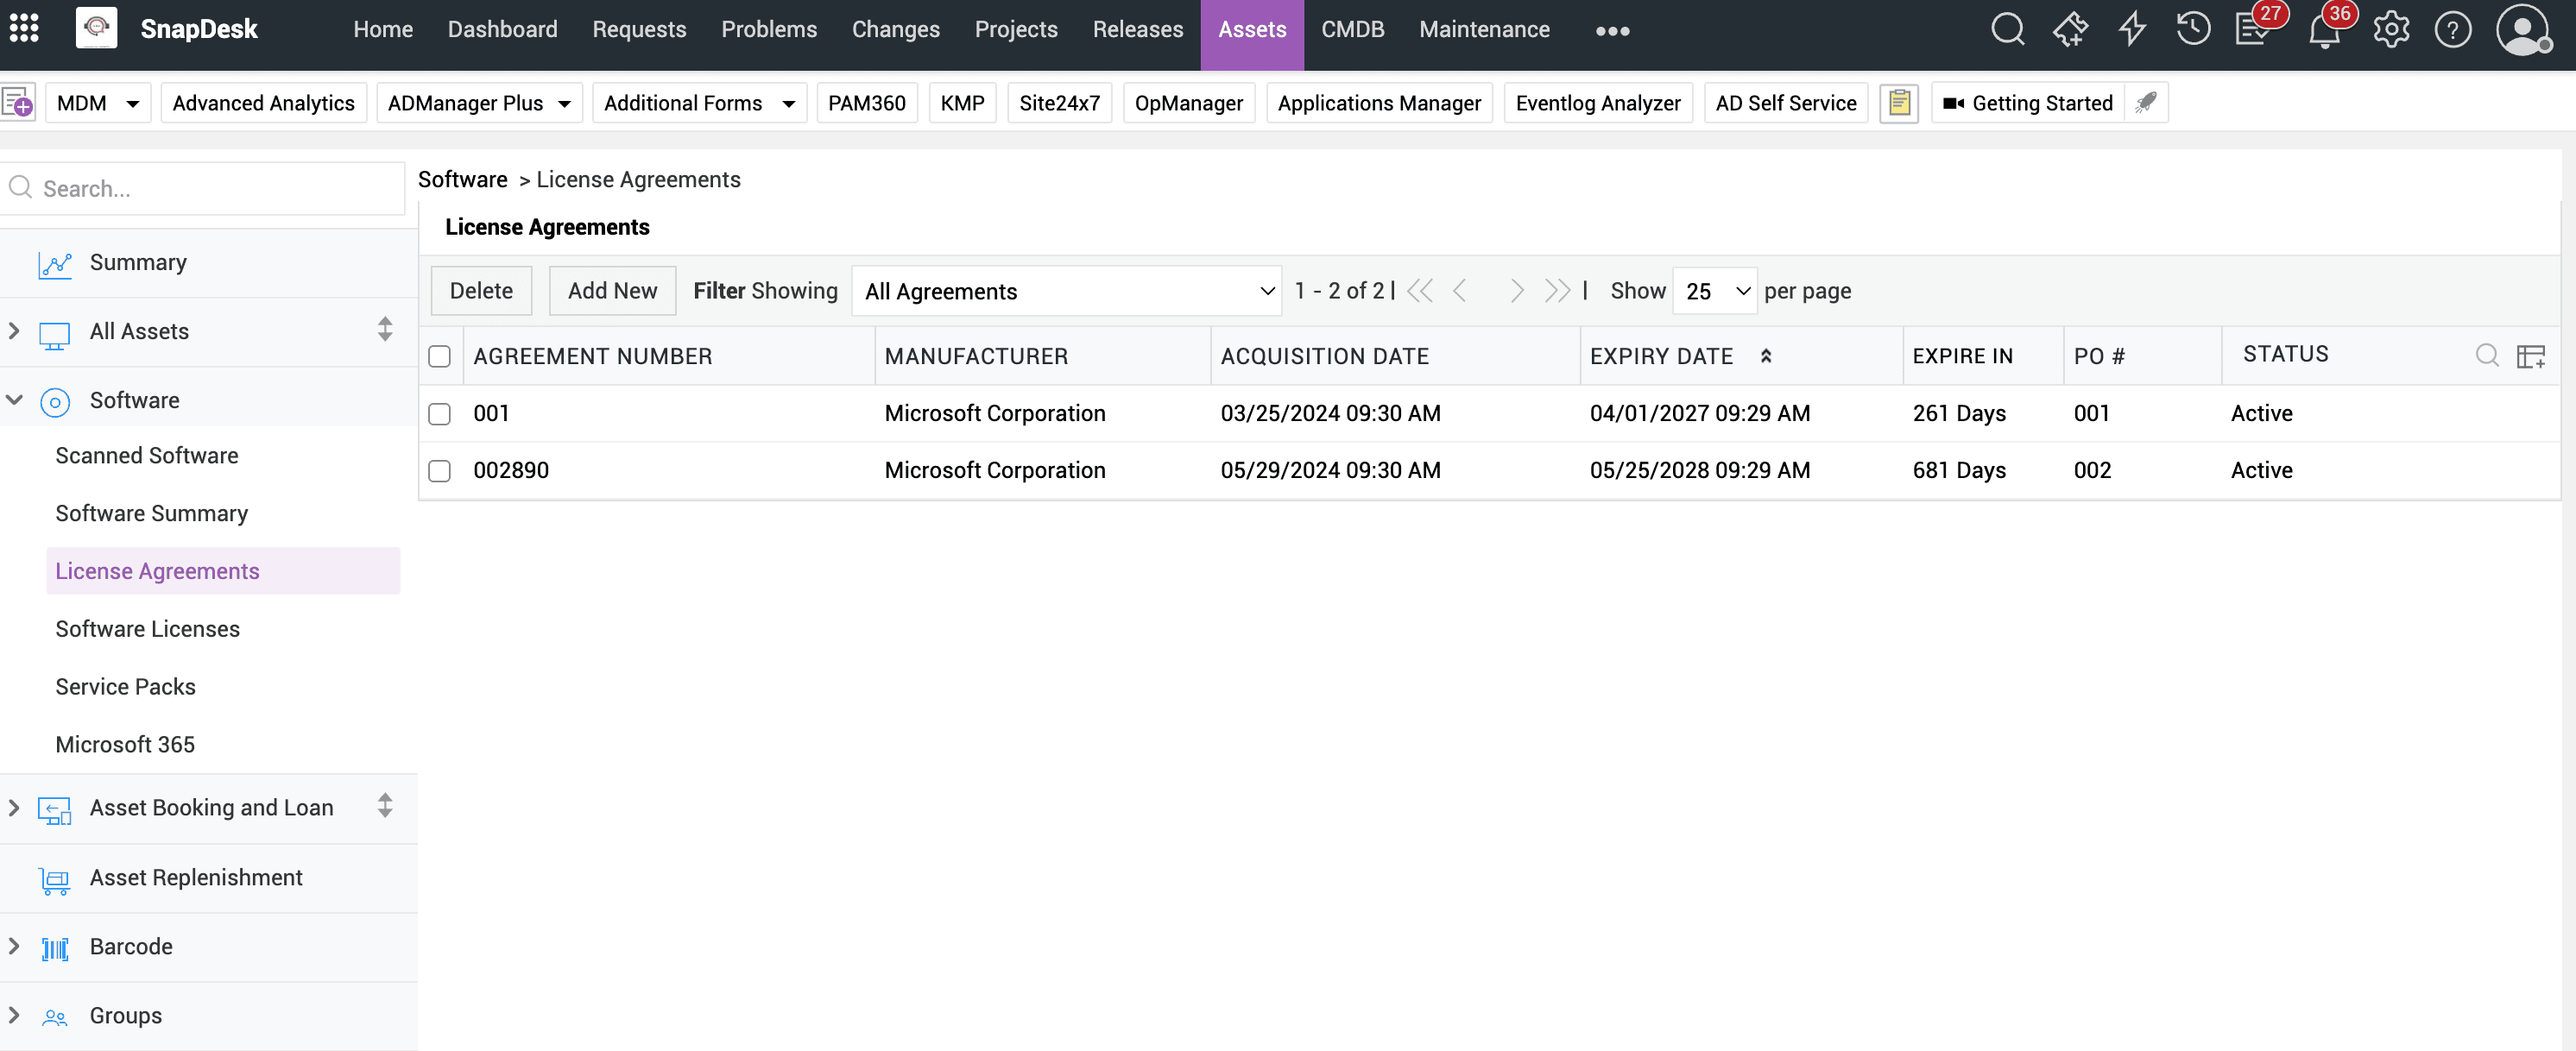Go to the previous page arrow
2576x1051 pixels.
(x=1460, y=291)
